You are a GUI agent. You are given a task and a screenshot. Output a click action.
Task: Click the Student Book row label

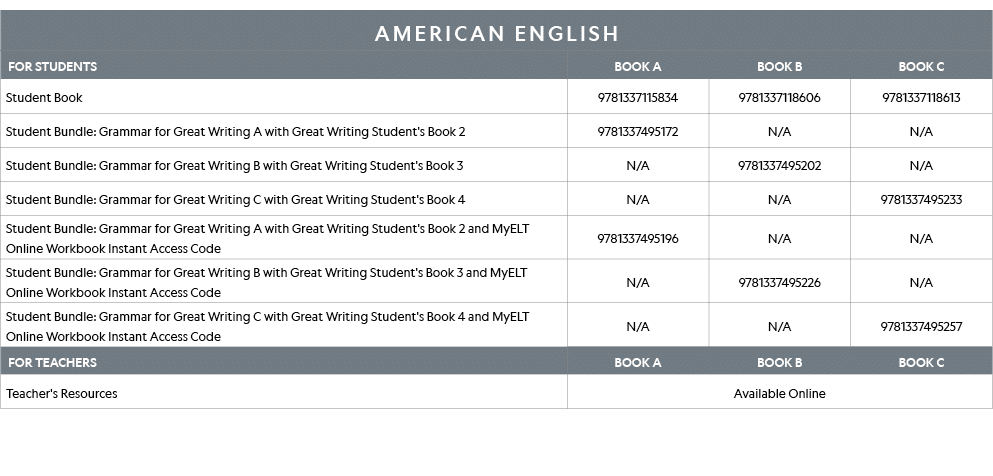45,98
